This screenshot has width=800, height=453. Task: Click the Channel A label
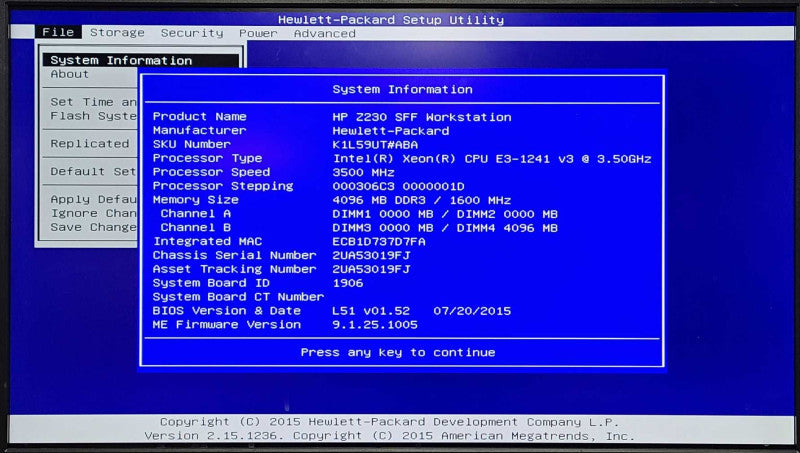195,214
